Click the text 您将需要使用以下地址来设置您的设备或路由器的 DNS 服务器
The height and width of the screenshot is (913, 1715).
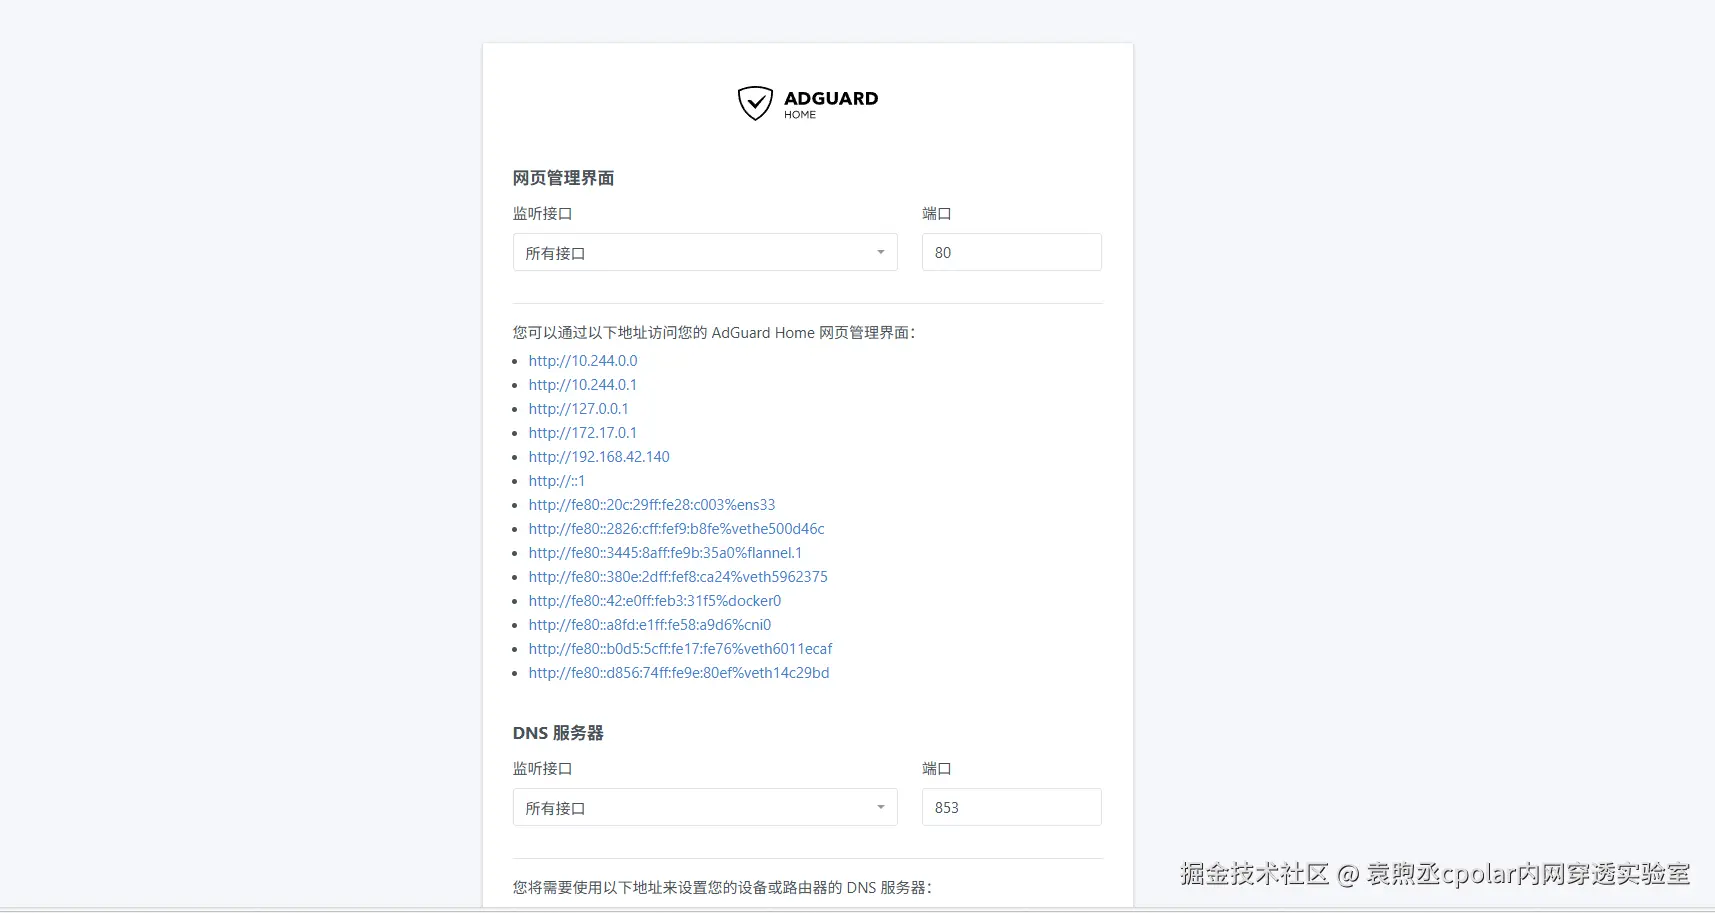pyautogui.click(x=722, y=888)
